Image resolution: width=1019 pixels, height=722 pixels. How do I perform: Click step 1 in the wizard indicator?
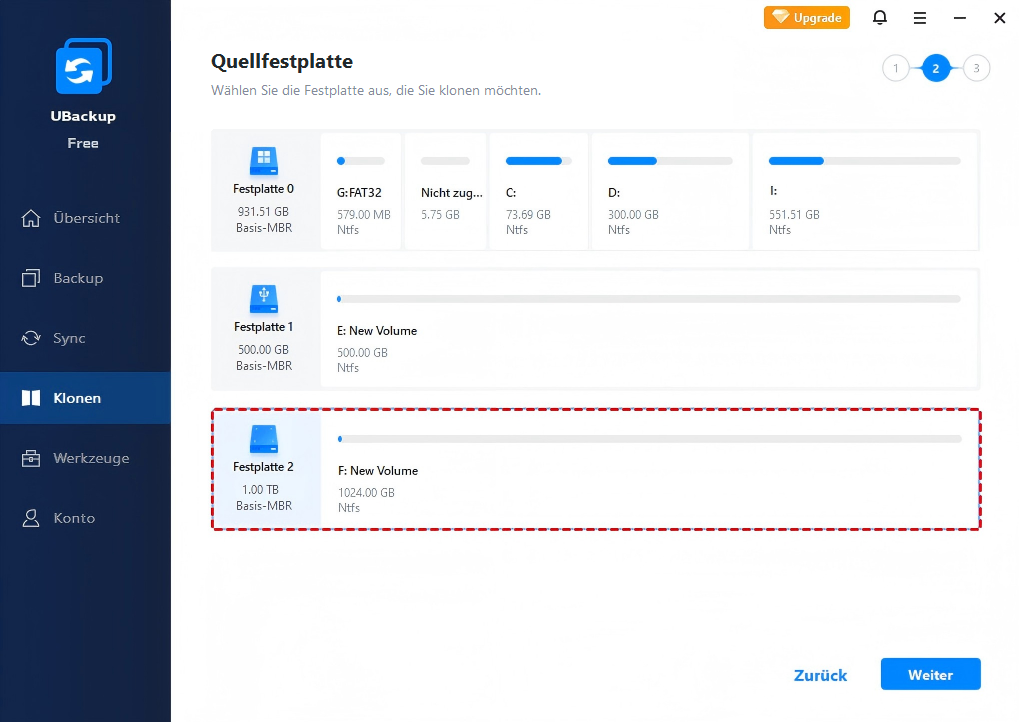(895, 69)
